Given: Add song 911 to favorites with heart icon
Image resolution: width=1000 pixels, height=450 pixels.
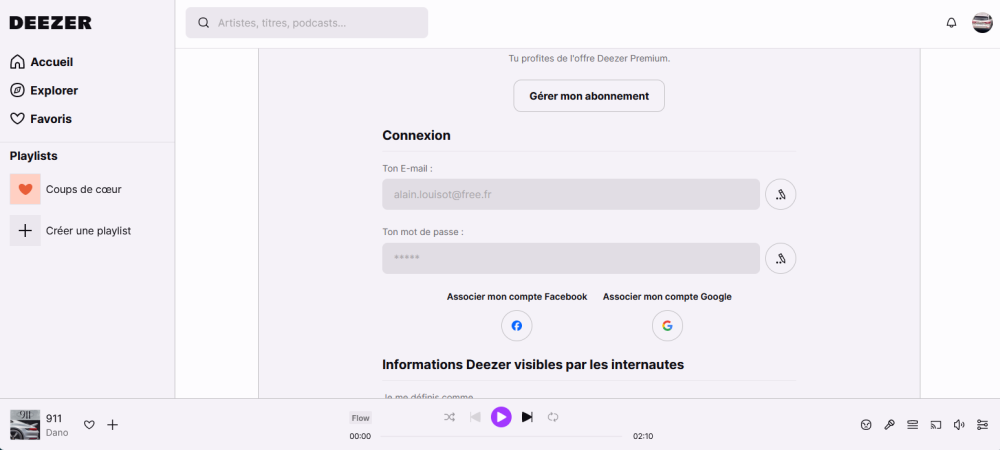Looking at the screenshot, I should (89, 425).
